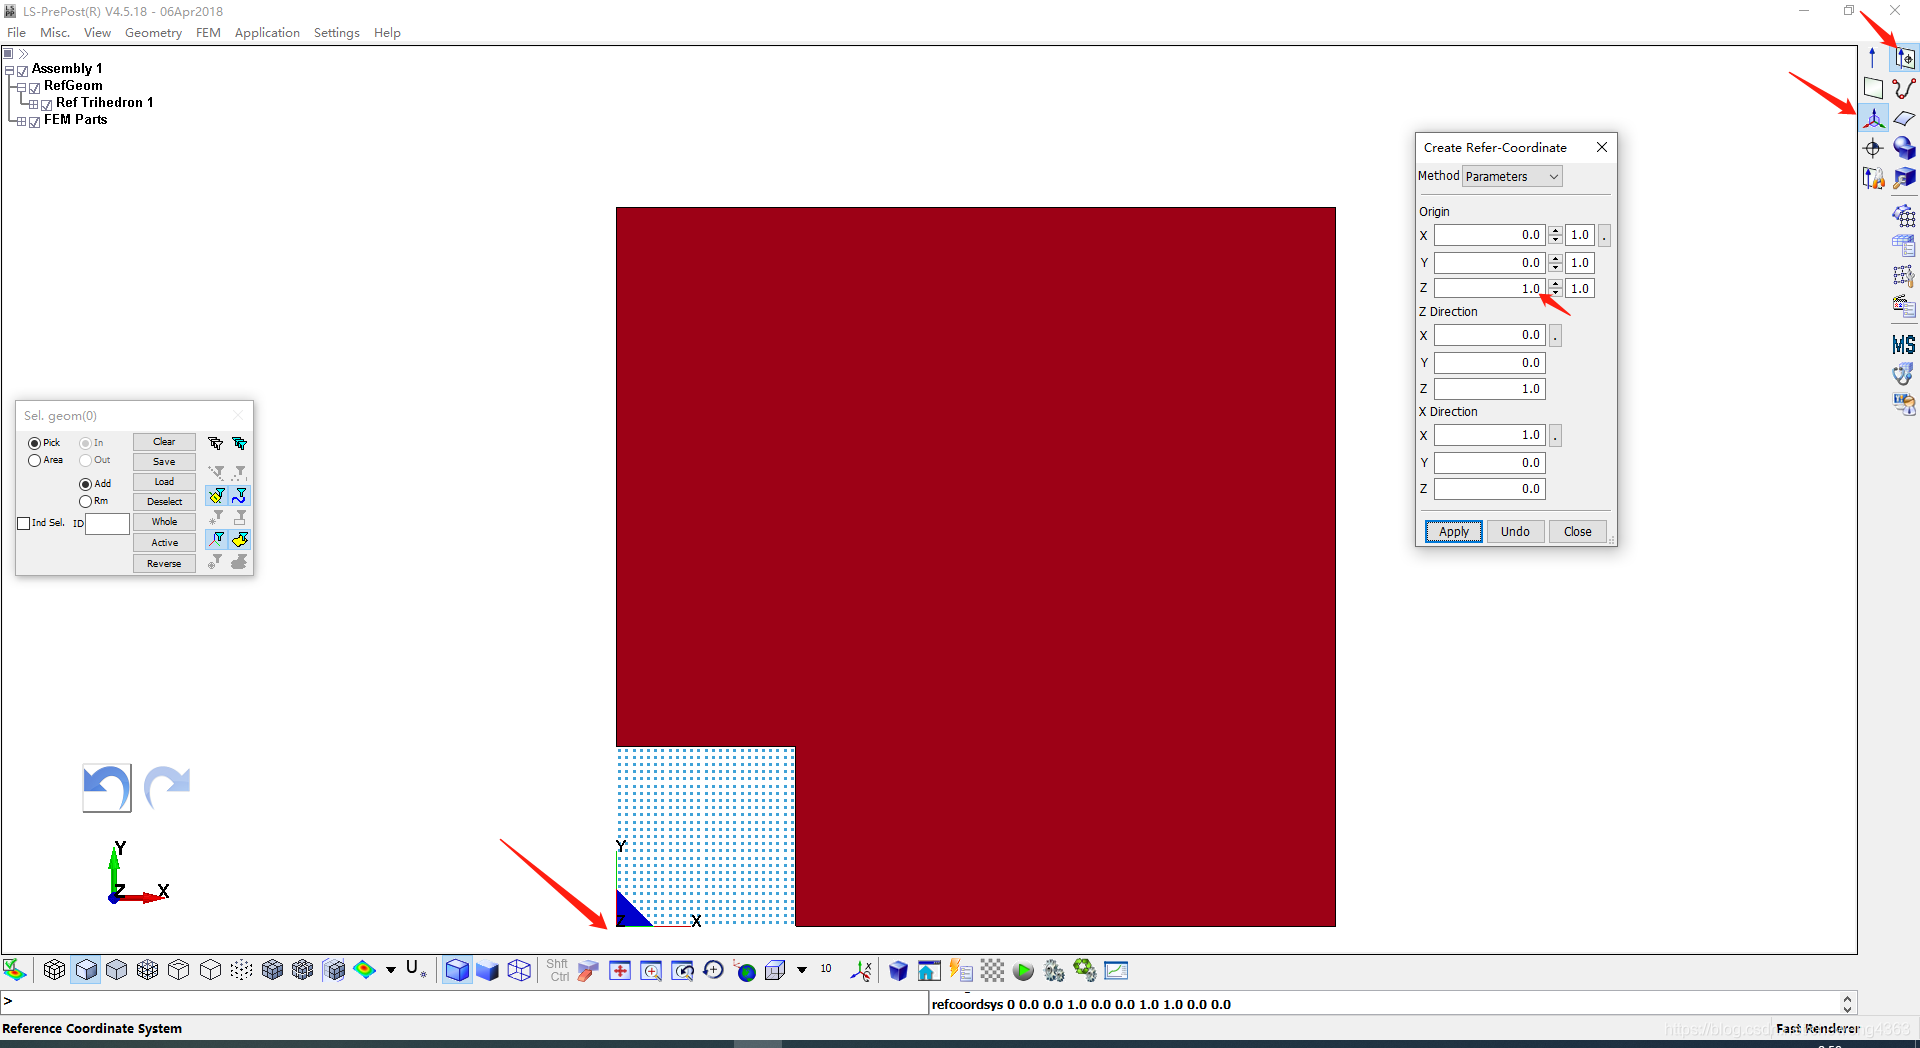Toggle RefGeom visibility checkbox

35,87
